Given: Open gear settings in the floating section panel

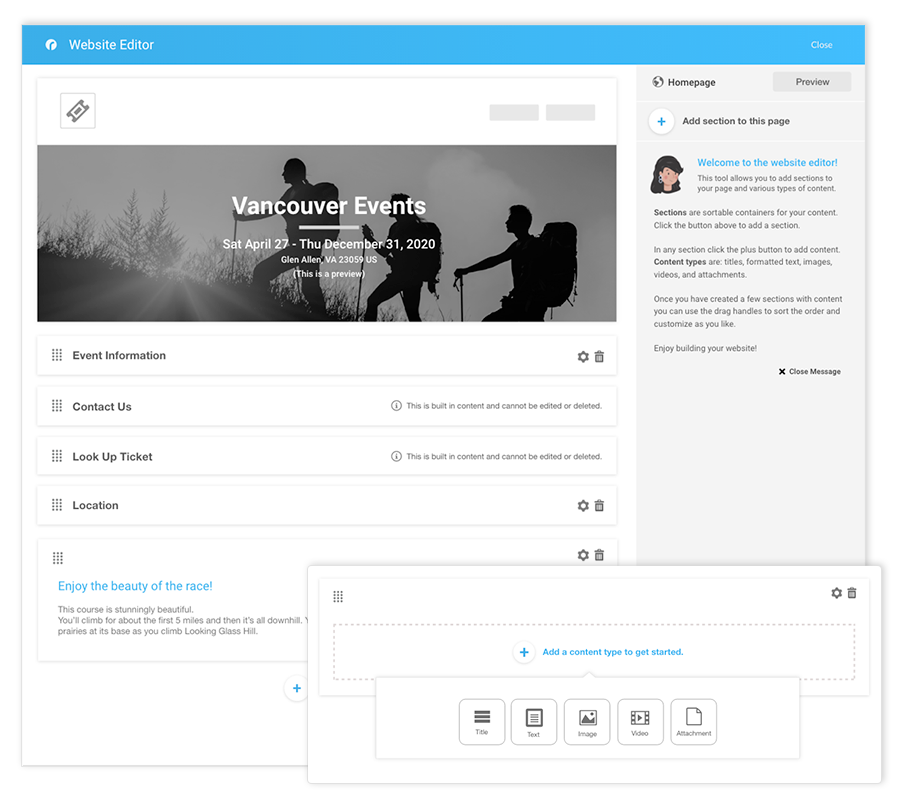Looking at the screenshot, I should (836, 593).
